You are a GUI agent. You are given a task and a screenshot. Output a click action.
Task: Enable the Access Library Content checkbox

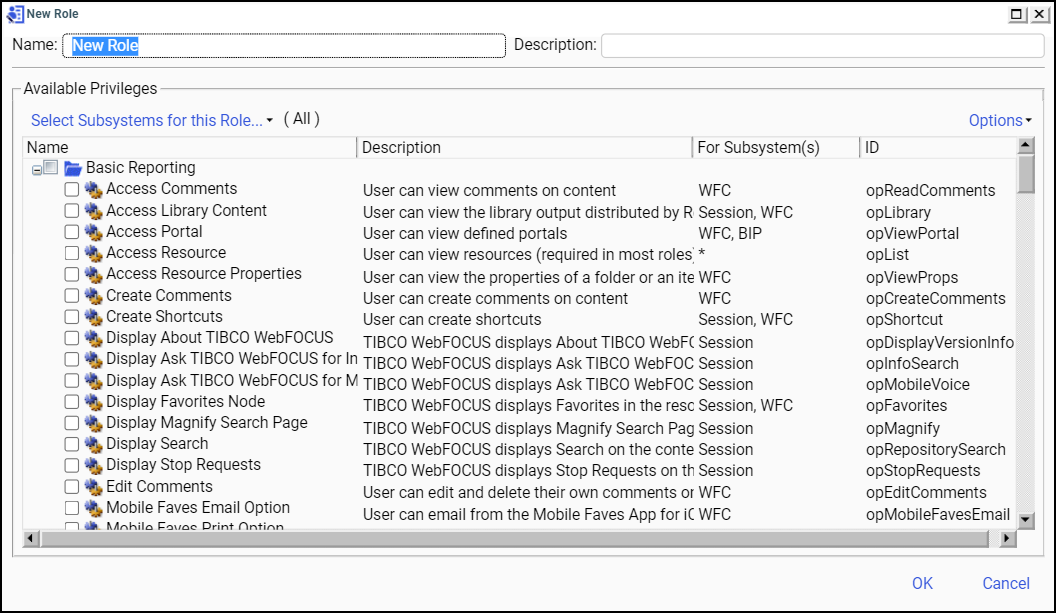72,211
